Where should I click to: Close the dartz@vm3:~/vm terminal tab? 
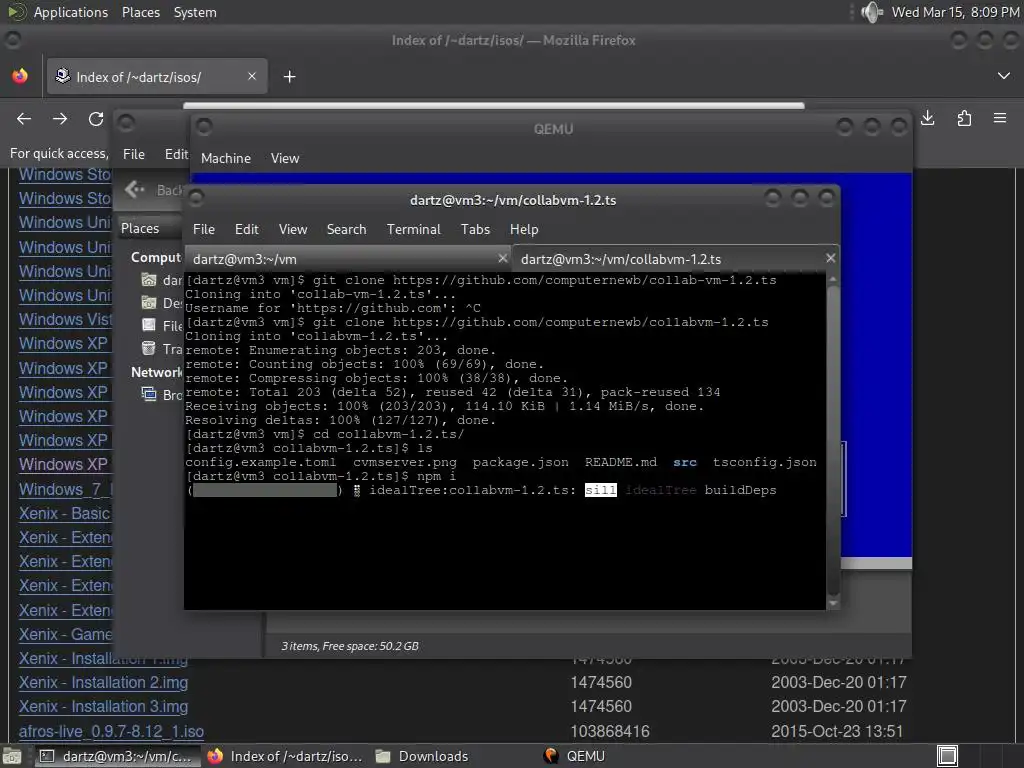click(x=502, y=259)
